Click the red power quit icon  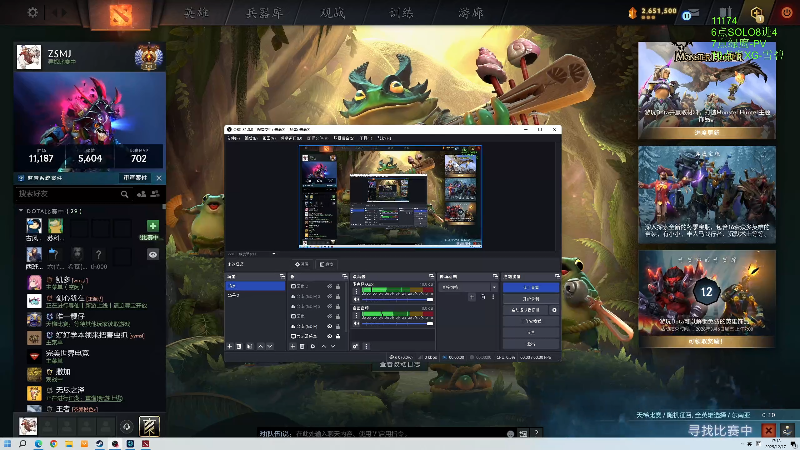[787, 13]
